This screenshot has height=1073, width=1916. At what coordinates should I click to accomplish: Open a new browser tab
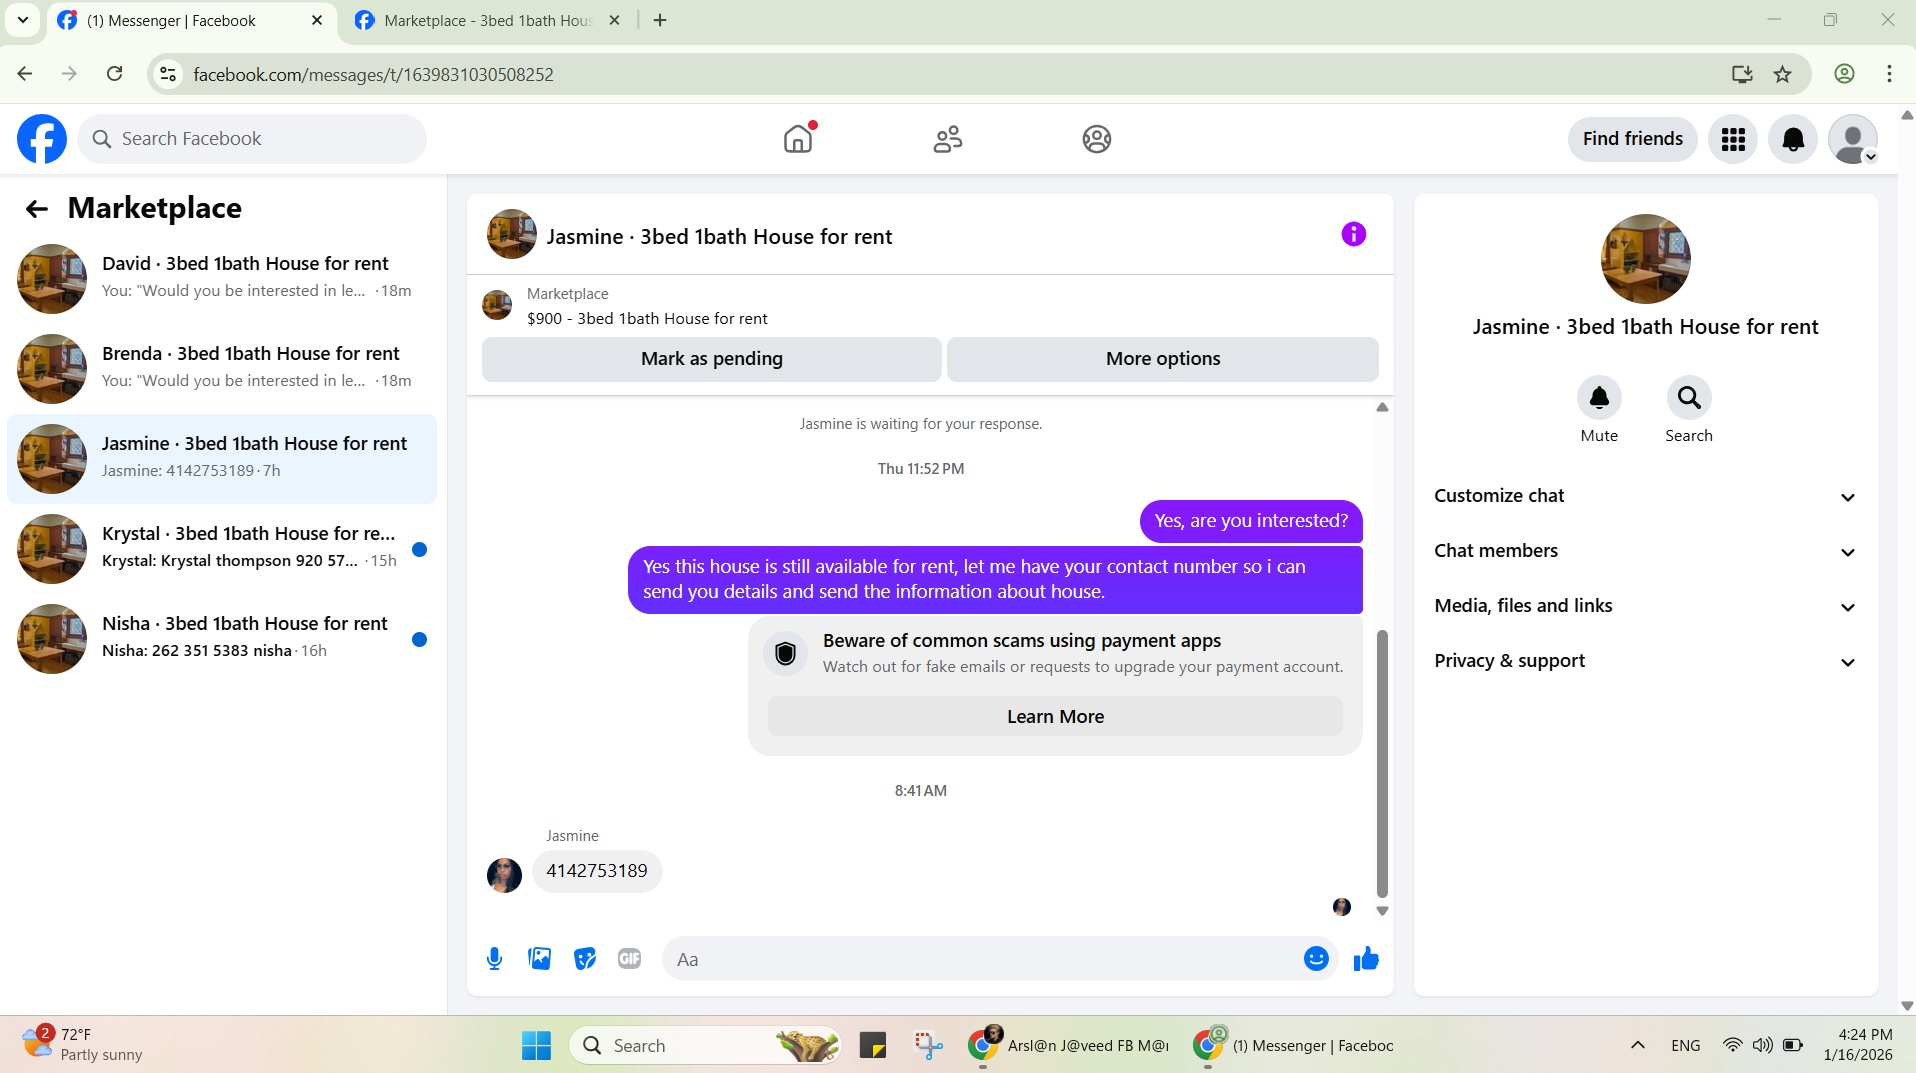pos(660,20)
